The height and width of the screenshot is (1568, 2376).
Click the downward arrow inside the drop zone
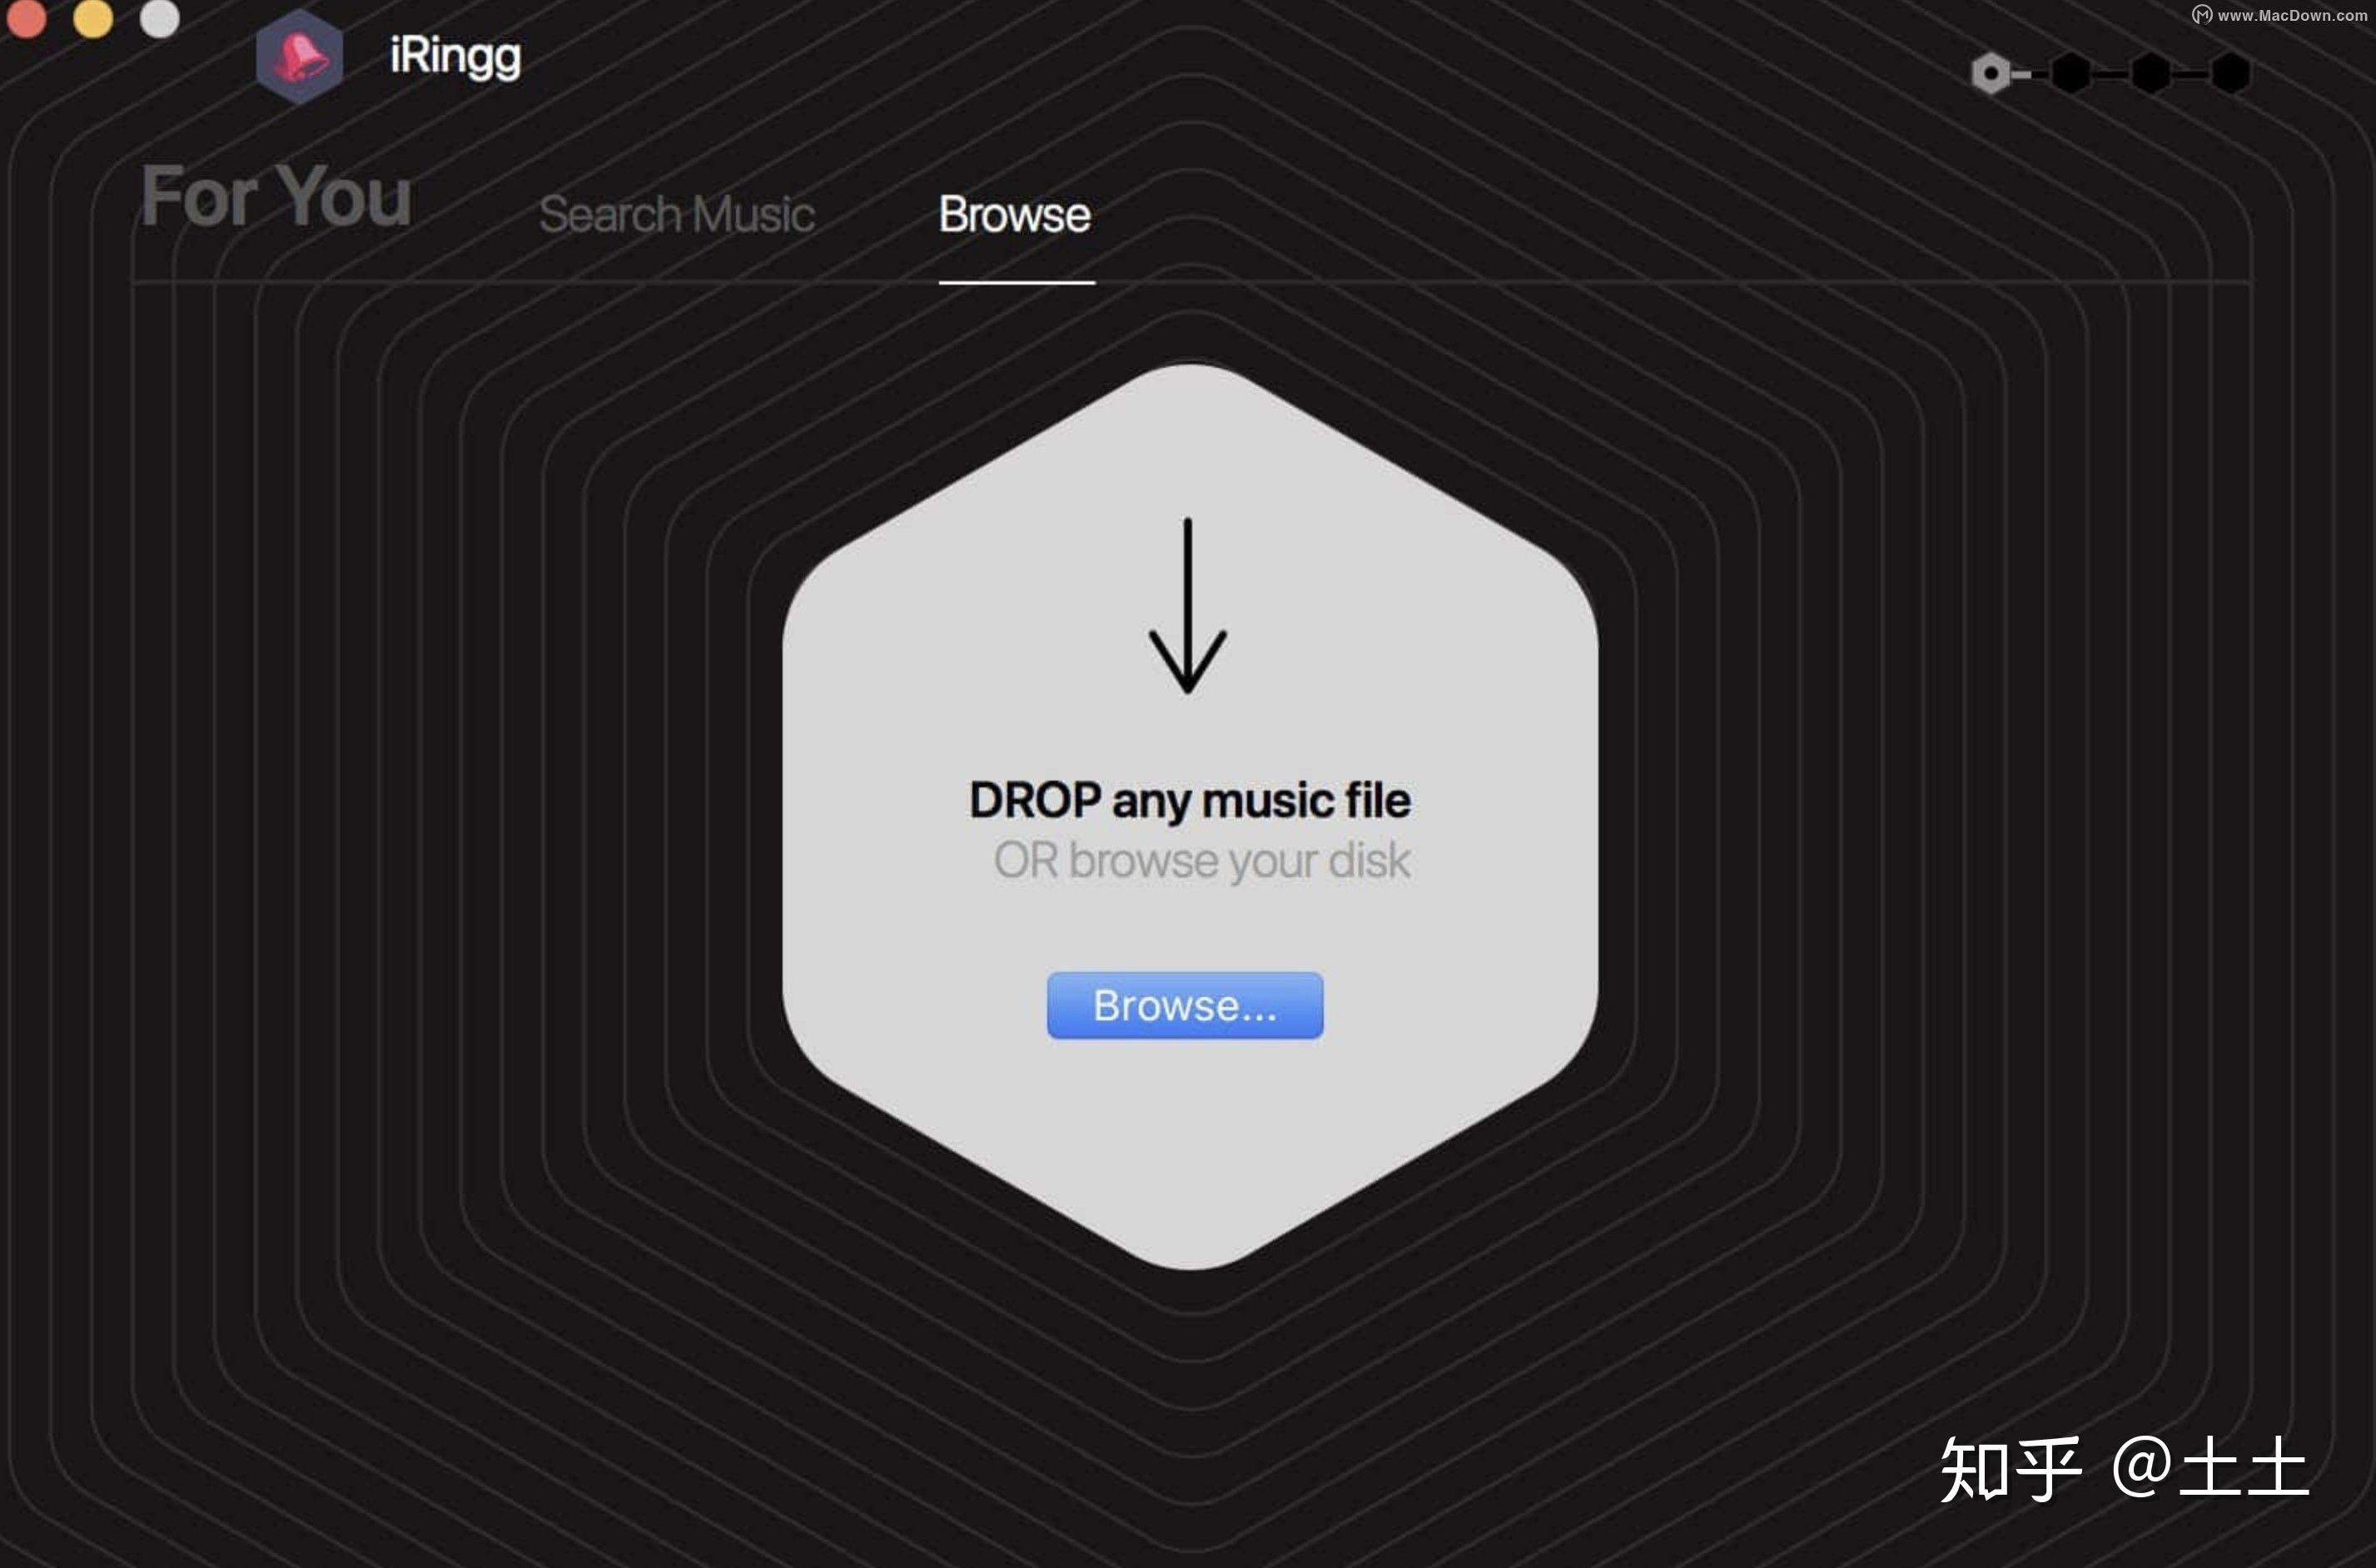pos(1188,605)
